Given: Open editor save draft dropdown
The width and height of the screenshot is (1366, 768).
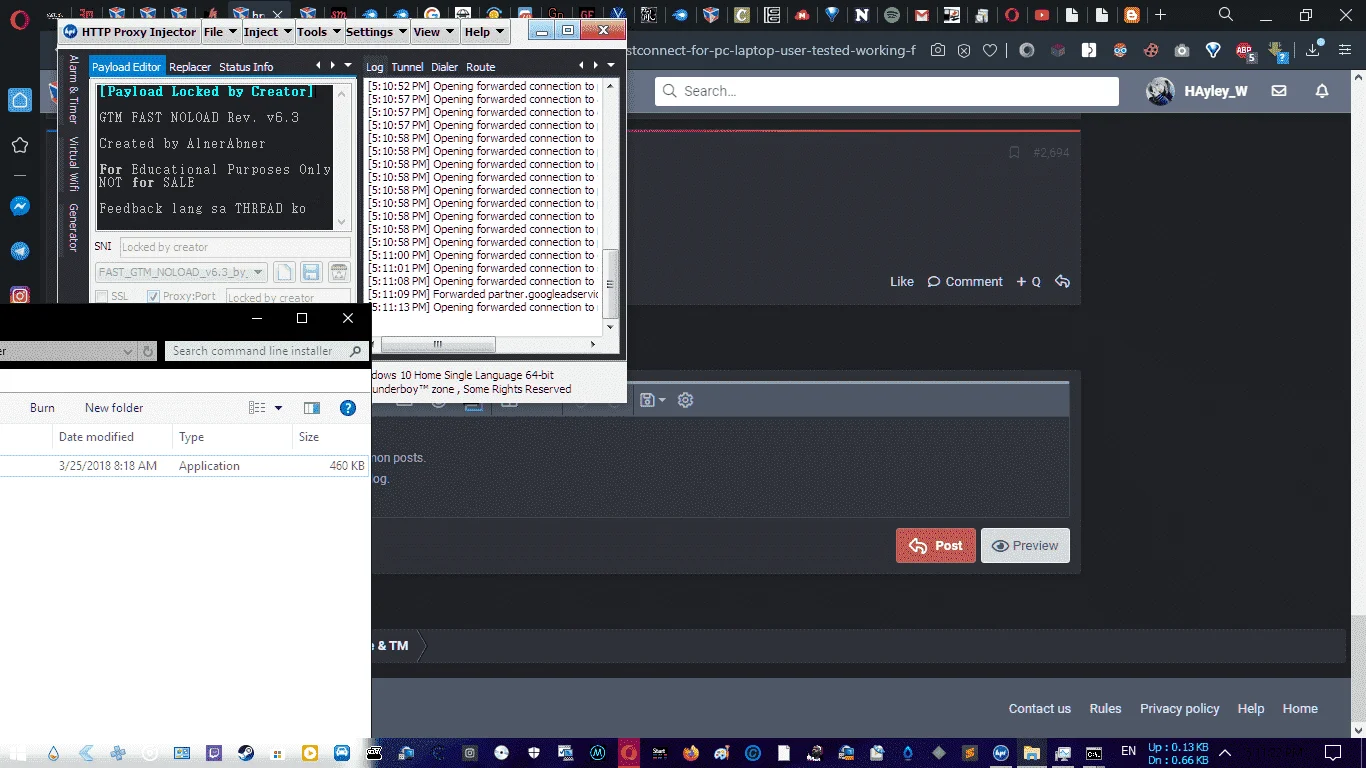Looking at the screenshot, I should tap(652, 400).
